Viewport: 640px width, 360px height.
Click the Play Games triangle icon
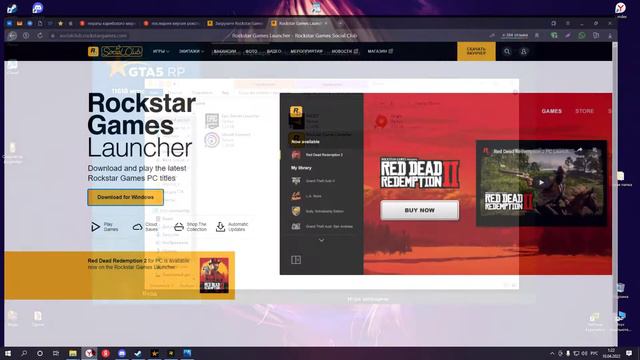(95, 227)
